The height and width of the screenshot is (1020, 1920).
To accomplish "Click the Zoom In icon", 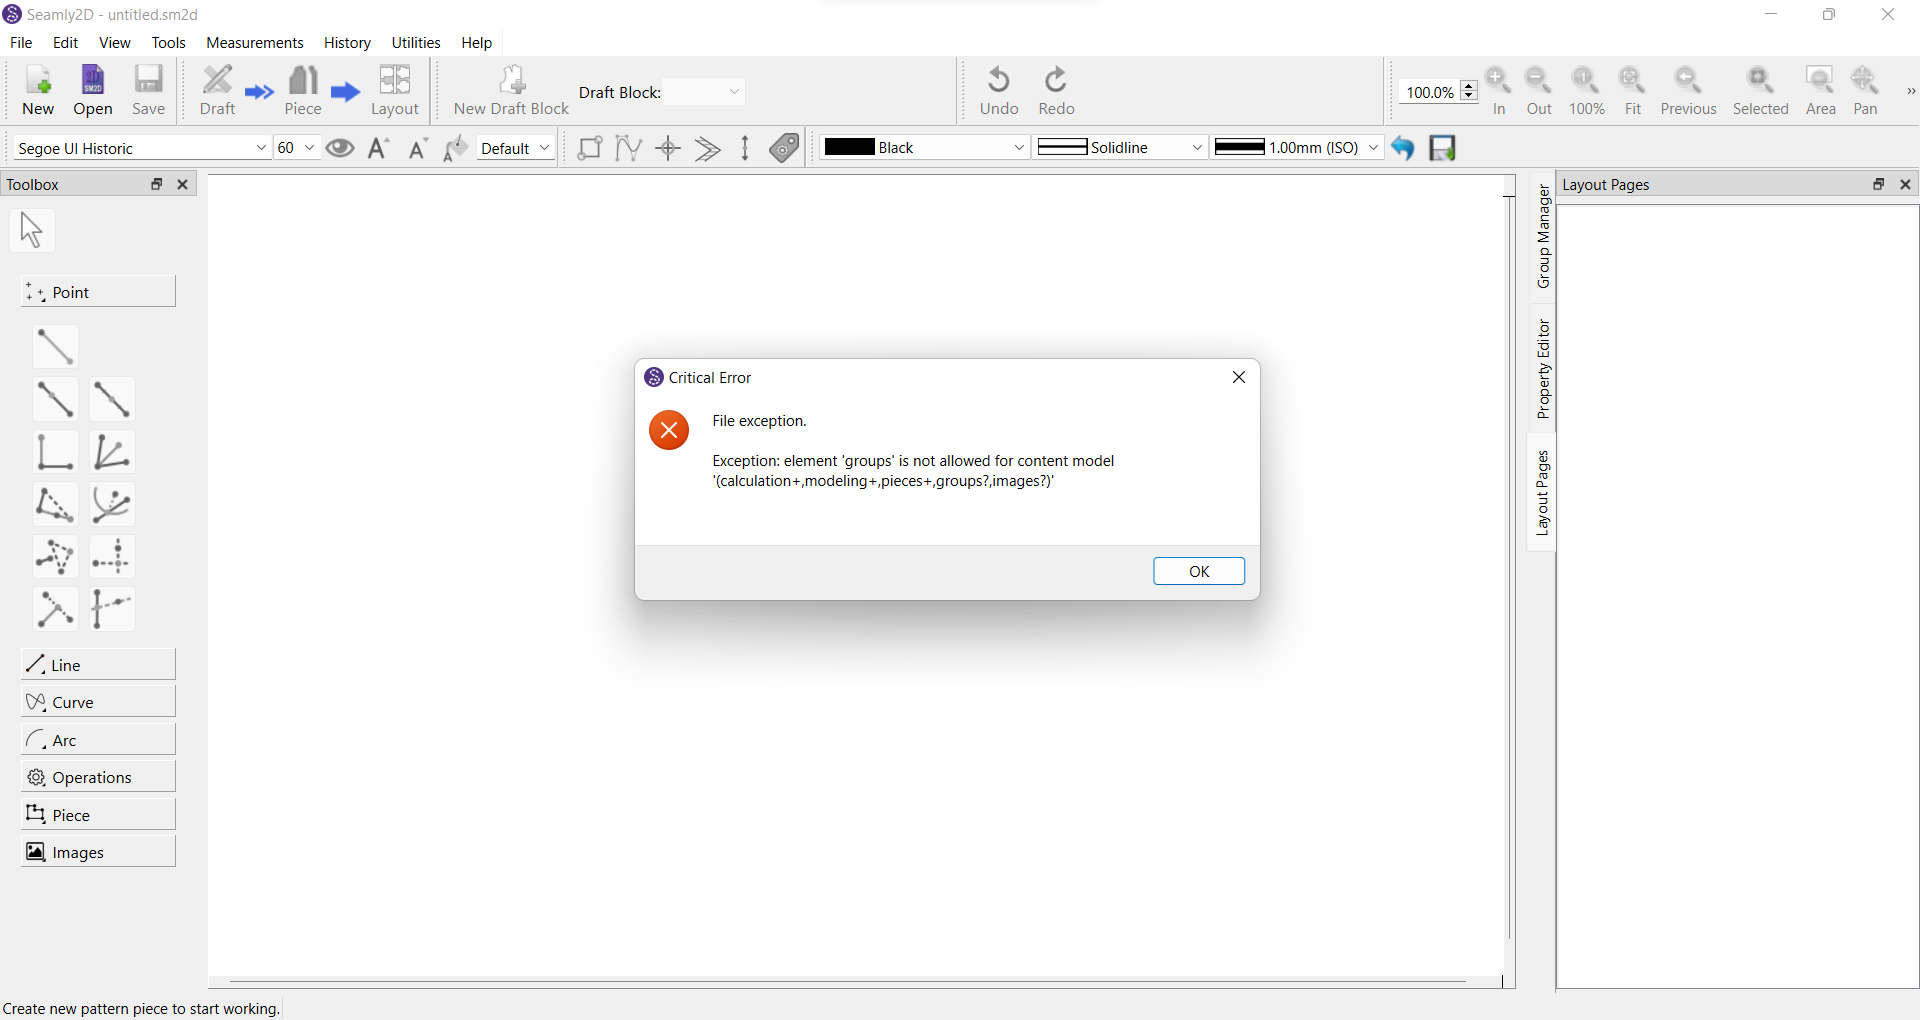I will 1498,90.
